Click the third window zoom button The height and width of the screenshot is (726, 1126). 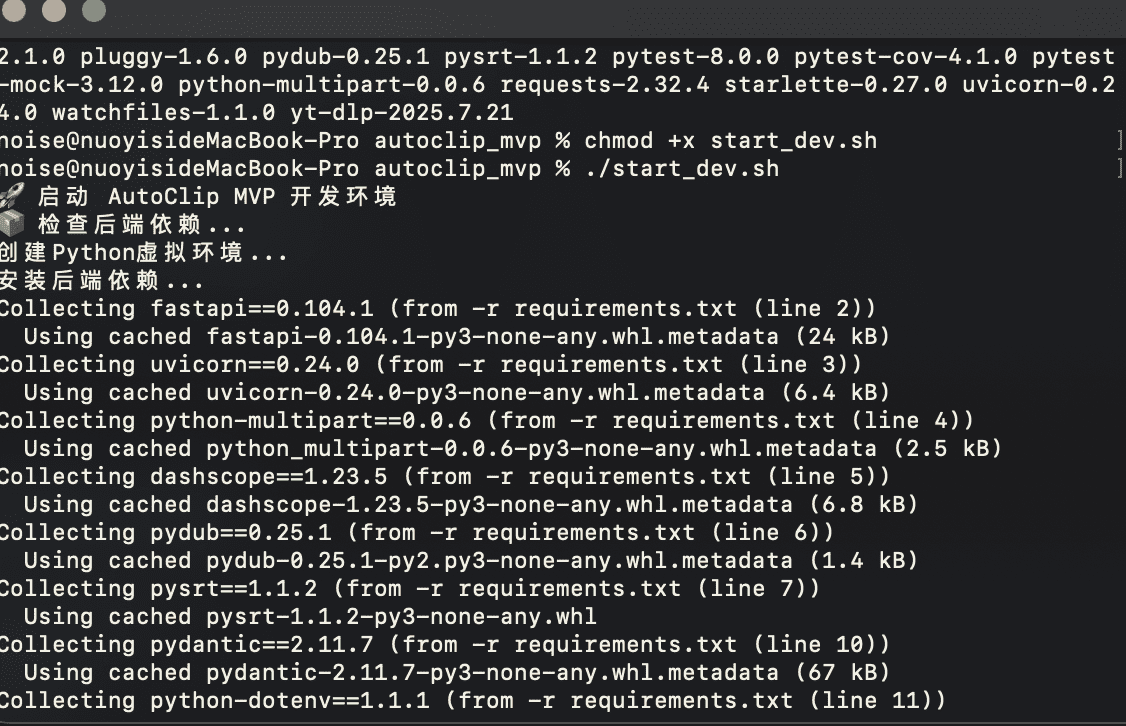click(92, 11)
